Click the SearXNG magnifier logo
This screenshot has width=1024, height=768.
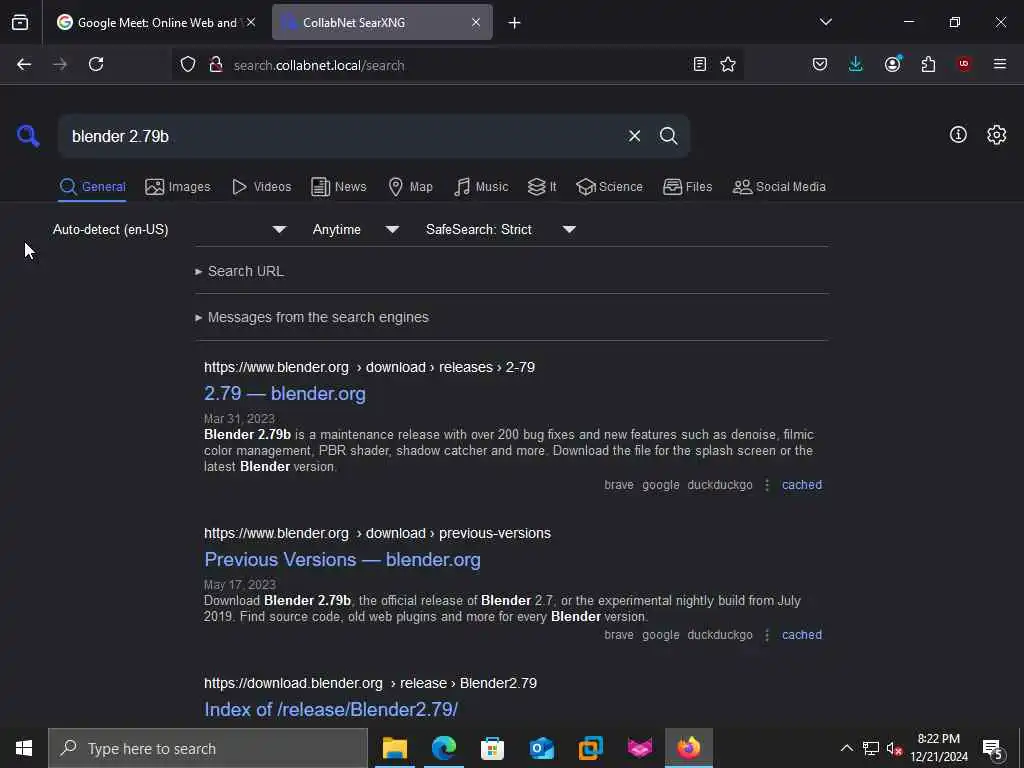(x=28, y=136)
